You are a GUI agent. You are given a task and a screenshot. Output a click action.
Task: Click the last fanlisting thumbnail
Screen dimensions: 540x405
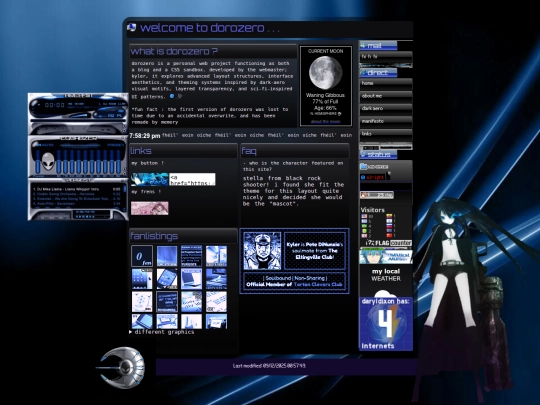tap(216, 321)
